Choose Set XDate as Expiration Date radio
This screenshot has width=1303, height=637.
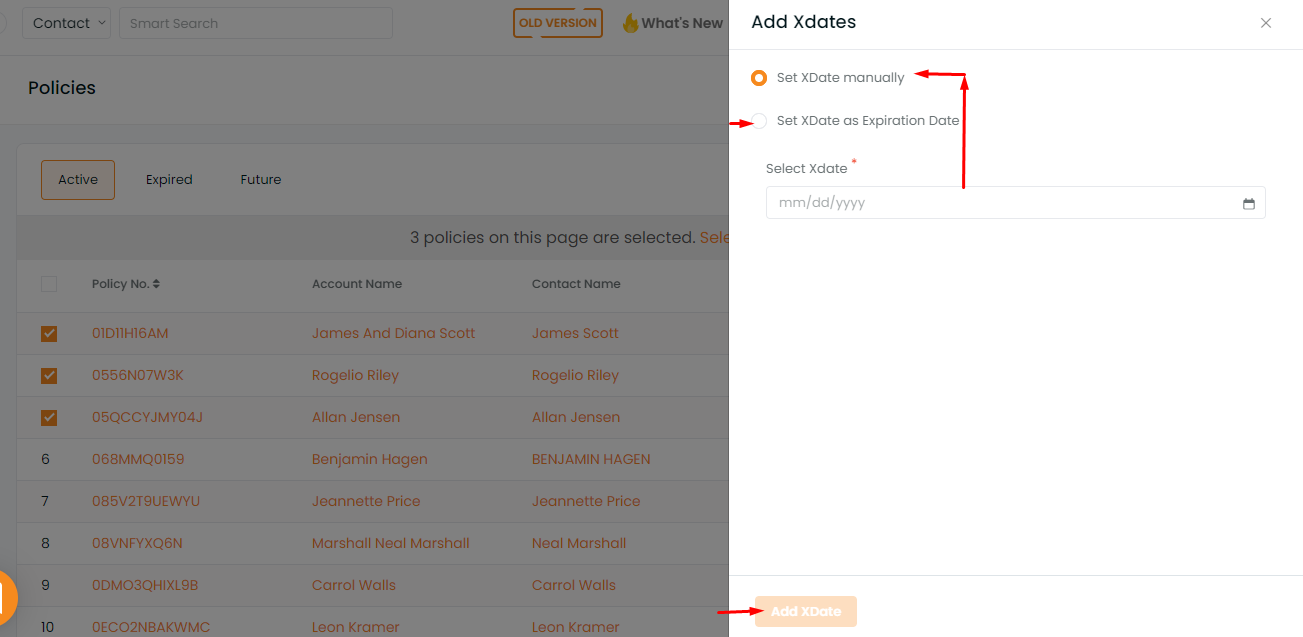(759, 121)
